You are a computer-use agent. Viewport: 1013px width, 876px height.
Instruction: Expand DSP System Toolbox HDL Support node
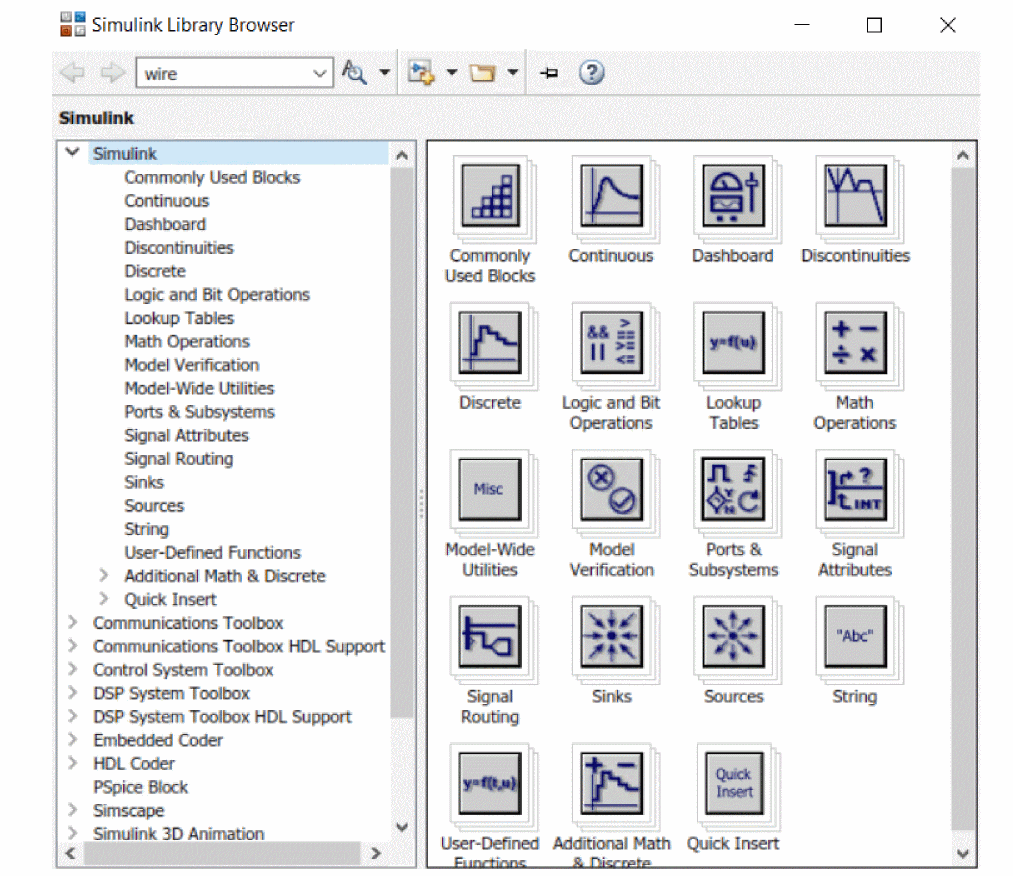73,716
